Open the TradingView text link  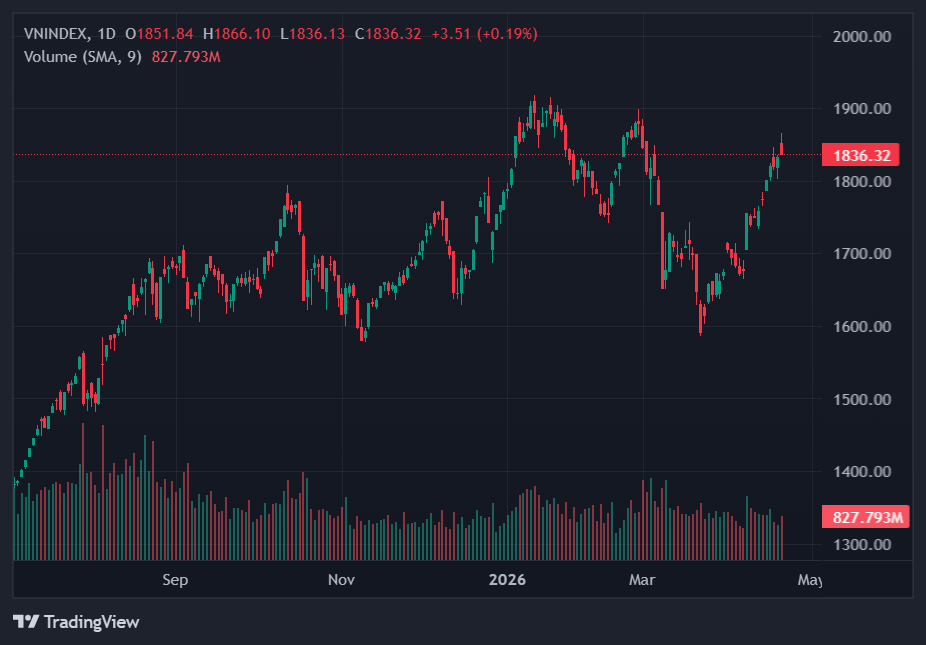pos(92,622)
